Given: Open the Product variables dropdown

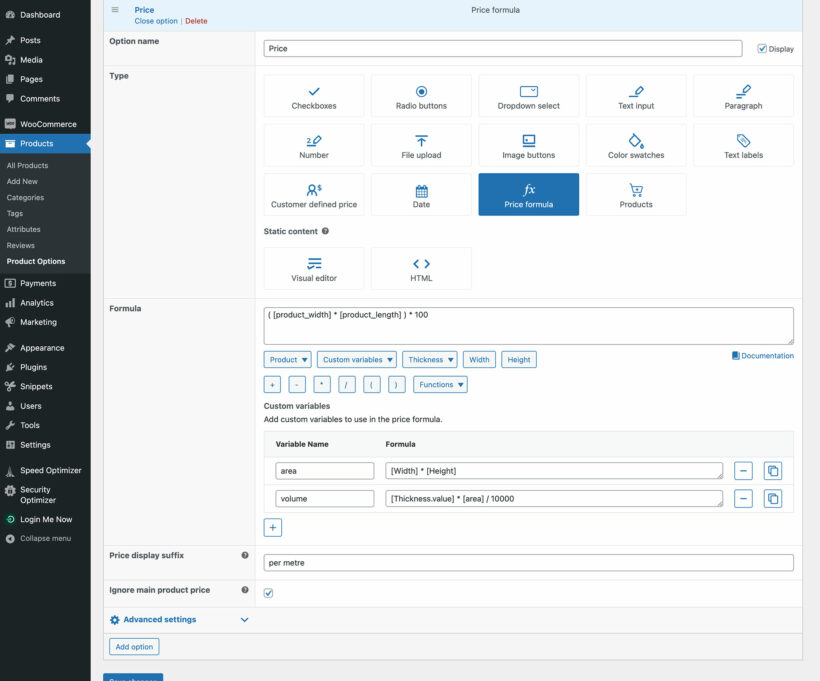Looking at the screenshot, I should click(x=288, y=360).
